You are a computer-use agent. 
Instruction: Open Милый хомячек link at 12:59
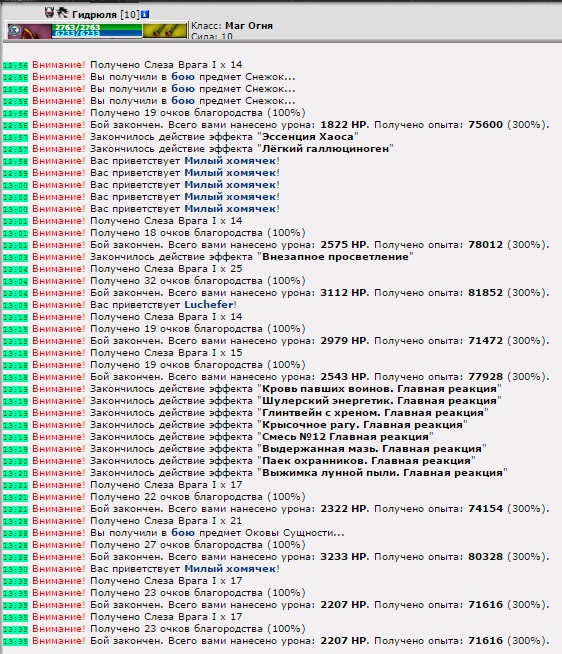coord(230,173)
